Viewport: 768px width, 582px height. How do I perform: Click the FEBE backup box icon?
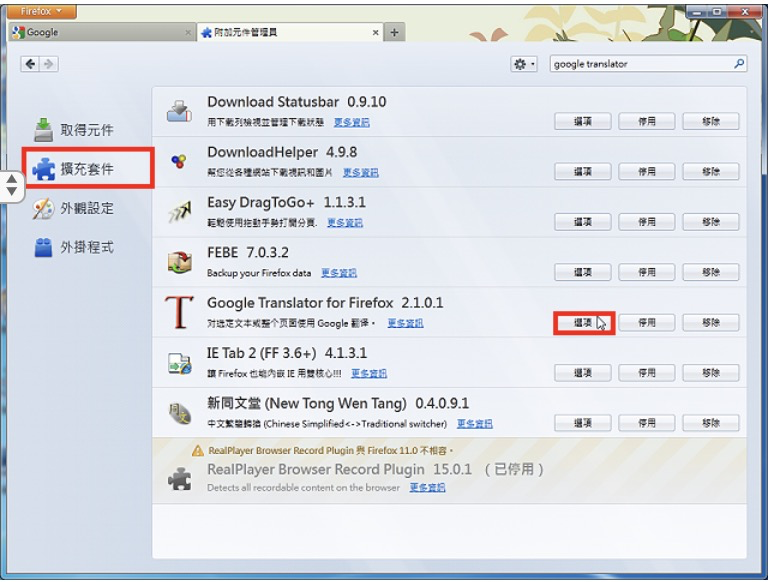[180, 262]
